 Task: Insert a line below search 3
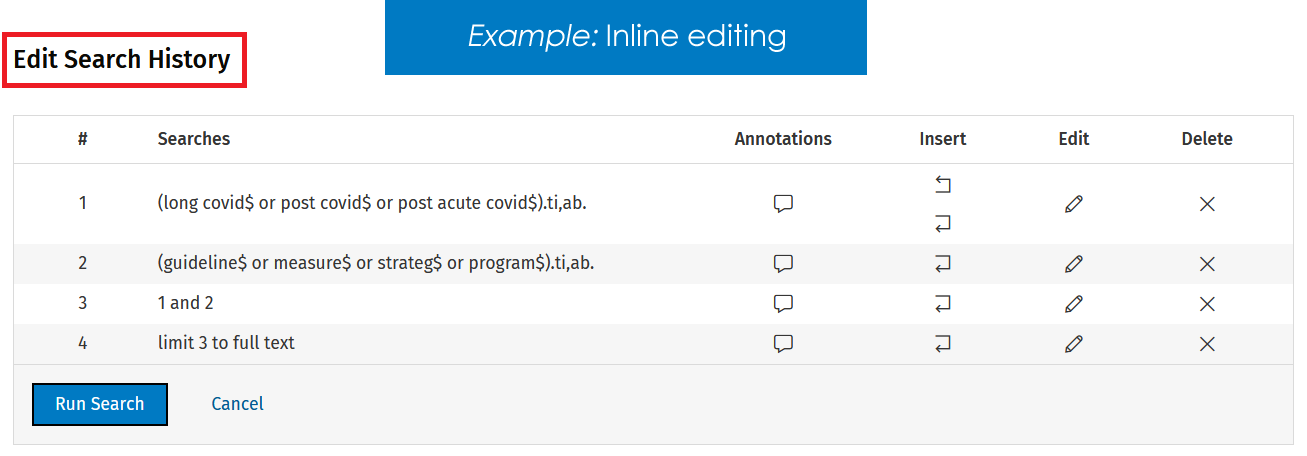click(x=943, y=303)
